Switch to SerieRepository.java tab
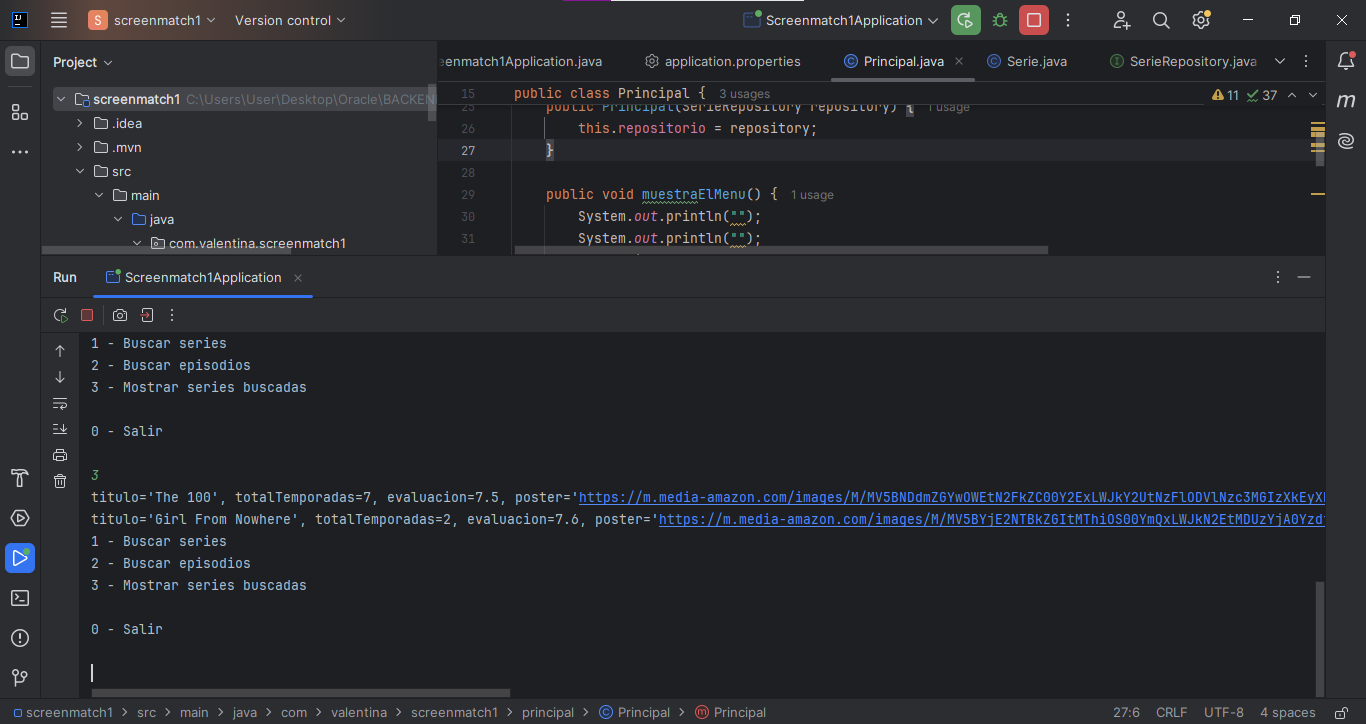Viewport: 1366px width, 724px height. 1184,61
